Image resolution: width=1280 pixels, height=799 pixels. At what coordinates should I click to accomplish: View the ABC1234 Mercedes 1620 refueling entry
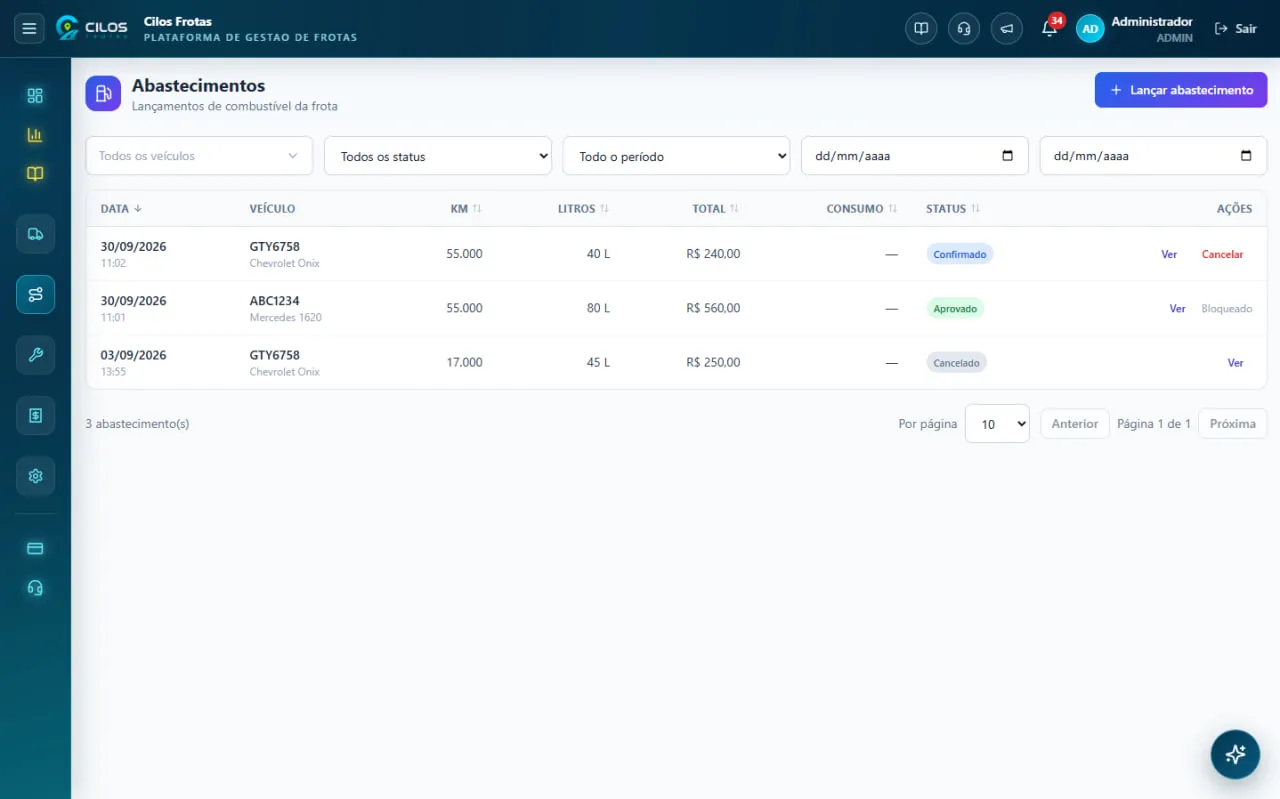pos(1177,309)
